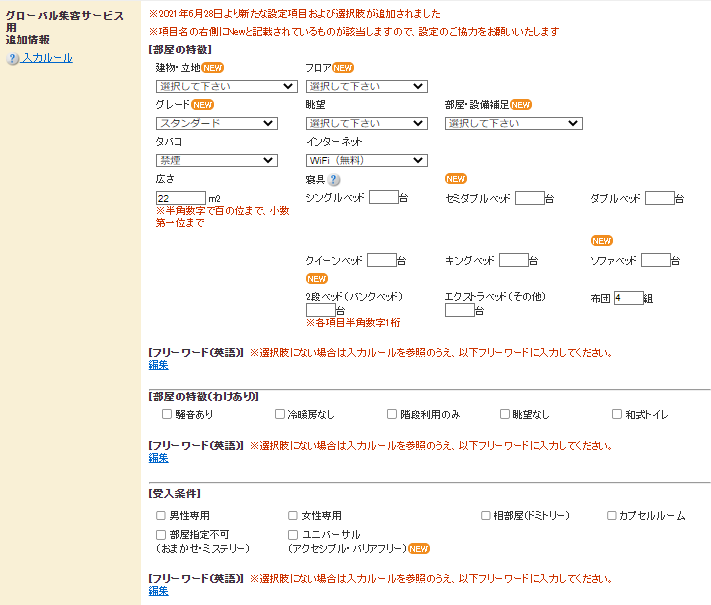Expand the タバコ dropdown showing 禁煙

pyautogui.click(x=216, y=160)
